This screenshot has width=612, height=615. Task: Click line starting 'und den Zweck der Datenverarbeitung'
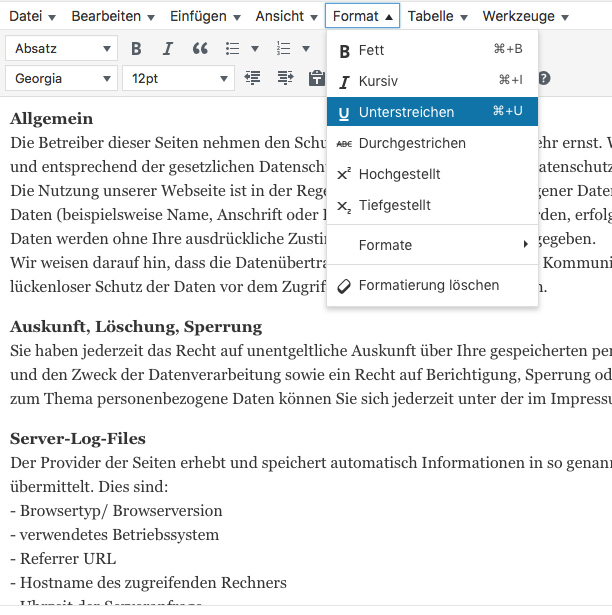(x=311, y=375)
